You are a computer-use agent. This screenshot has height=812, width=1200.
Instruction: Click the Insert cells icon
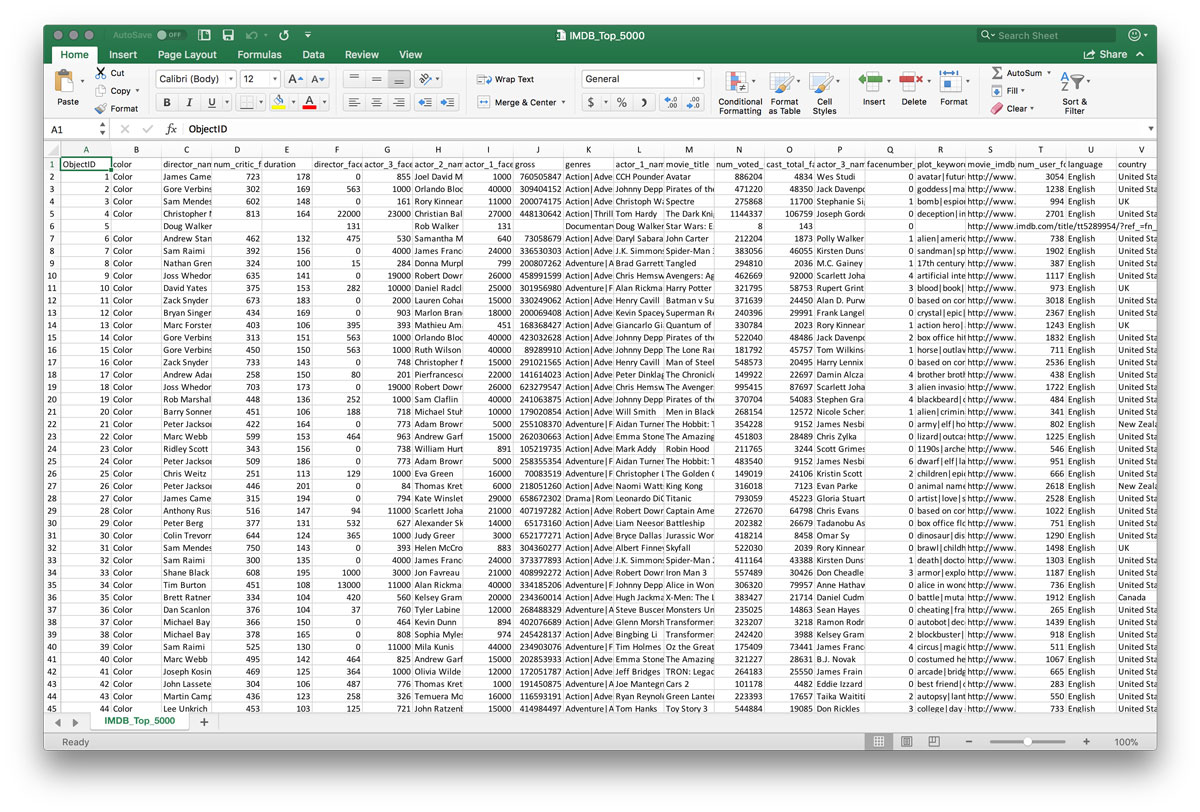tap(873, 82)
